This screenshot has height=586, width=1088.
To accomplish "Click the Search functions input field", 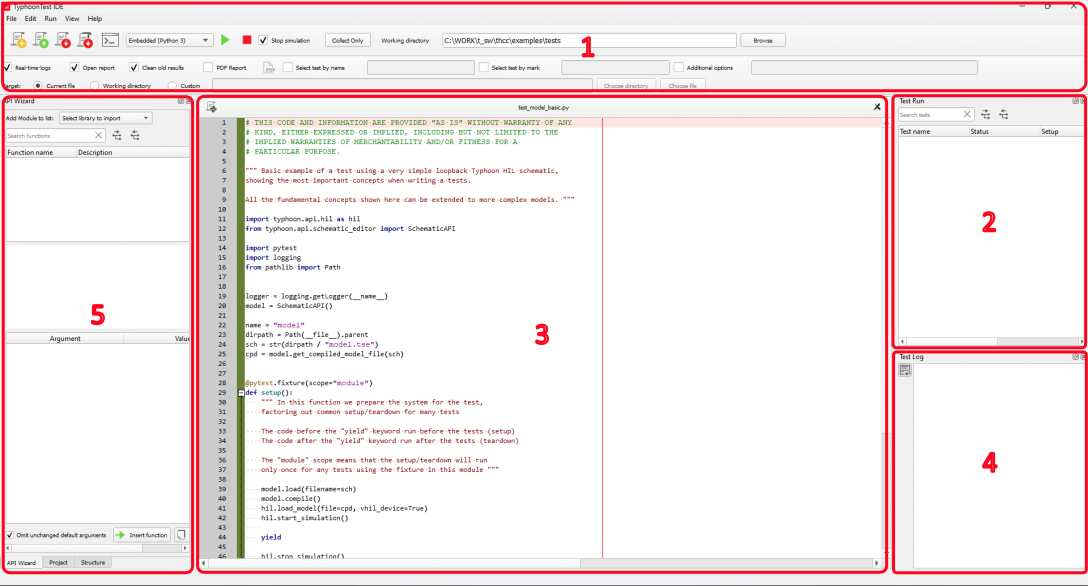I will coord(50,135).
